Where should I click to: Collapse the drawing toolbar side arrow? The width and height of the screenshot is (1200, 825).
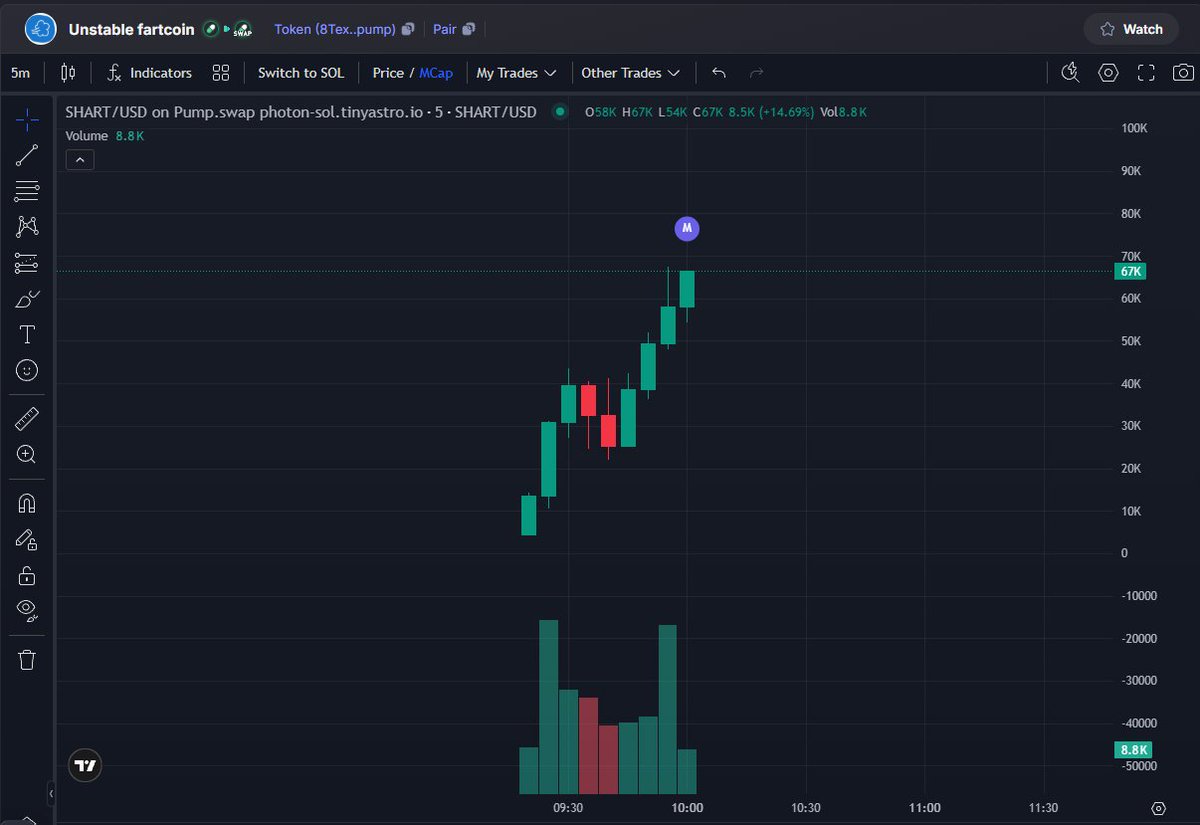pyautogui.click(x=51, y=795)
